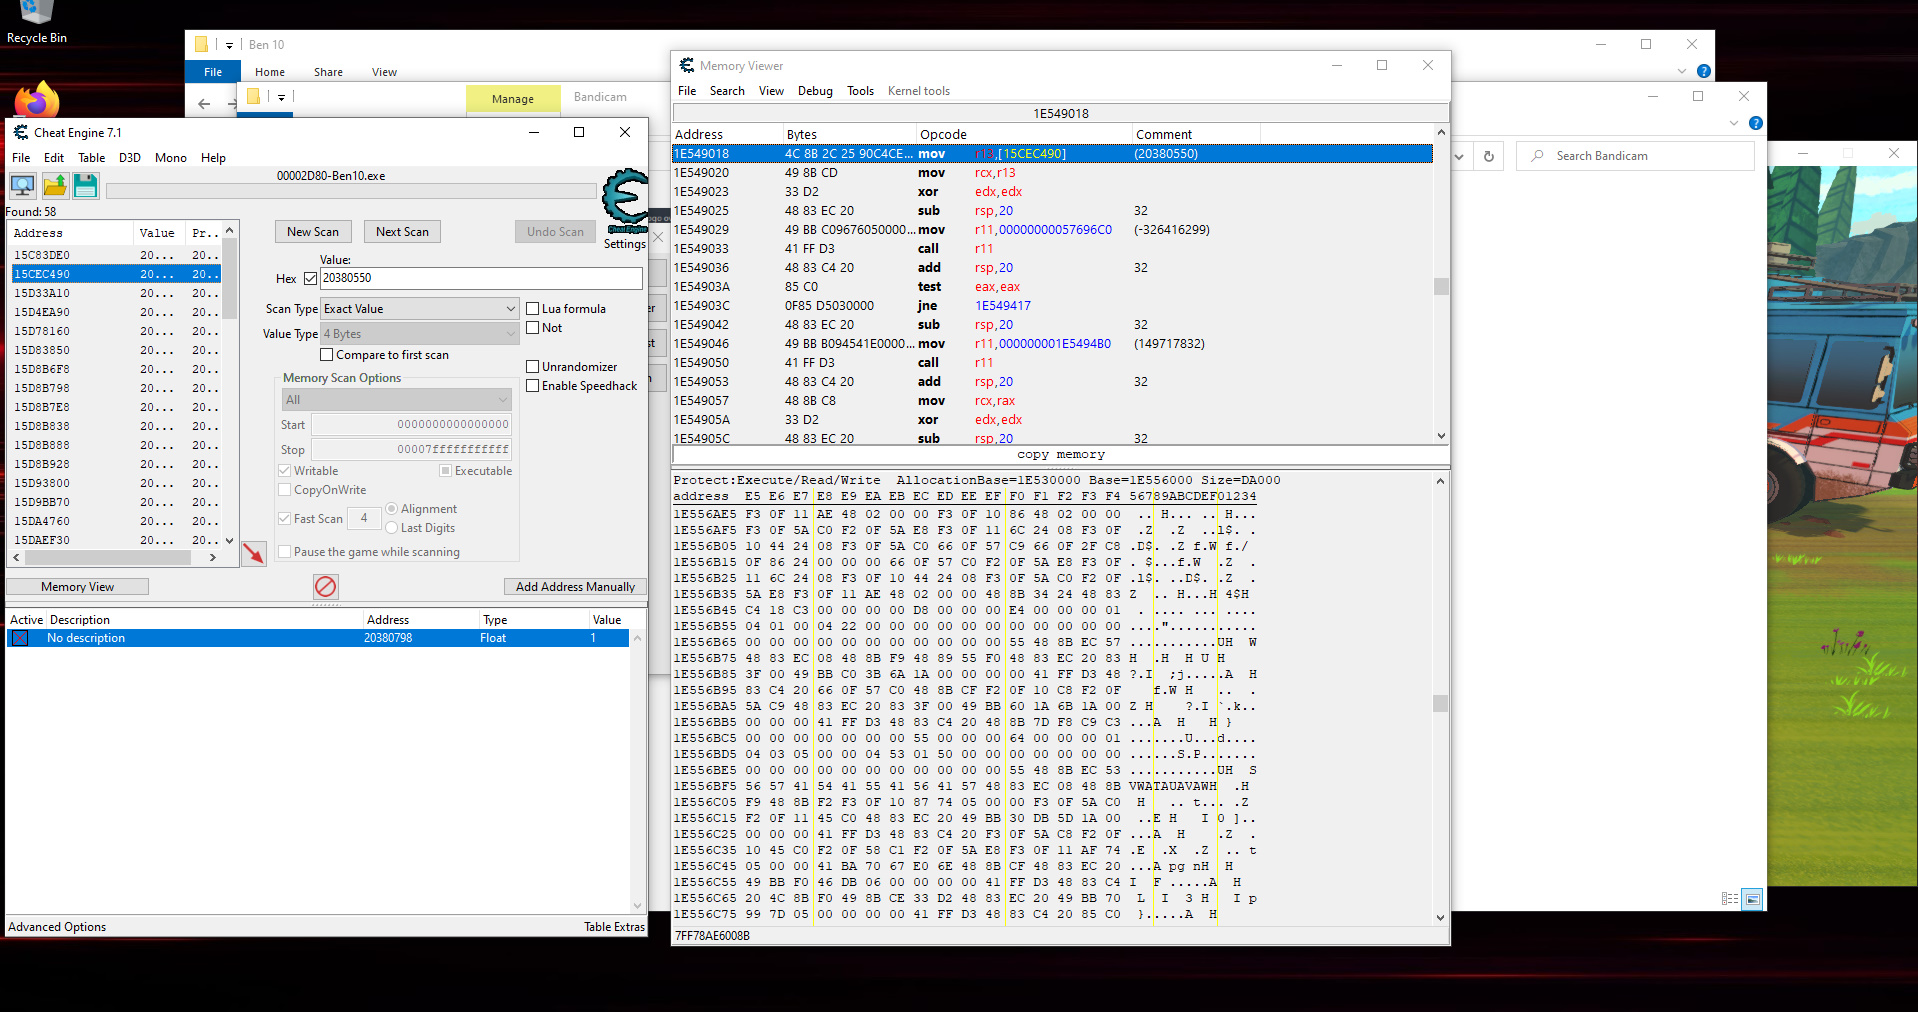Select disassembler row at address 1E549020

coord(1052,173)
